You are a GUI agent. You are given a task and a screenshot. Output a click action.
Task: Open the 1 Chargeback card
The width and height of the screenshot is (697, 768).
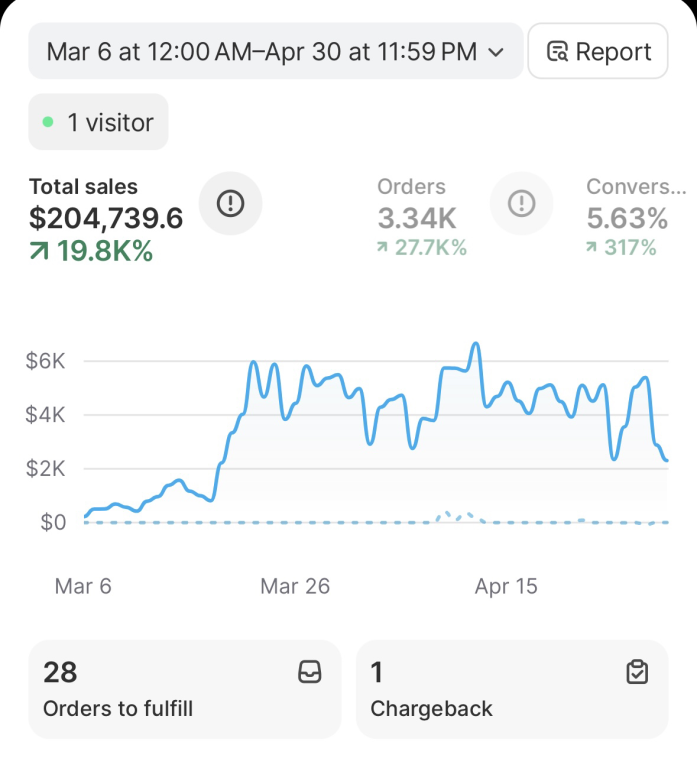click(512, 689)
